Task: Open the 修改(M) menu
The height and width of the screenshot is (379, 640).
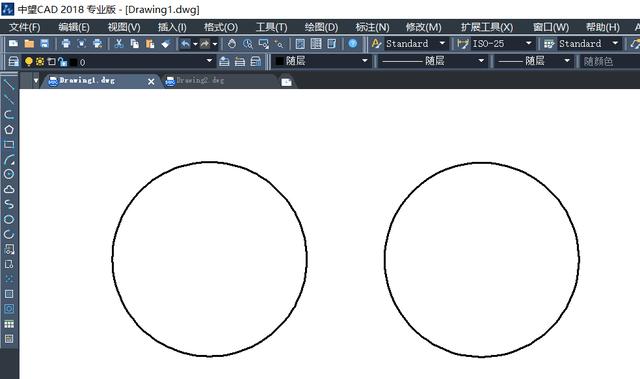Action: (423, 27)
